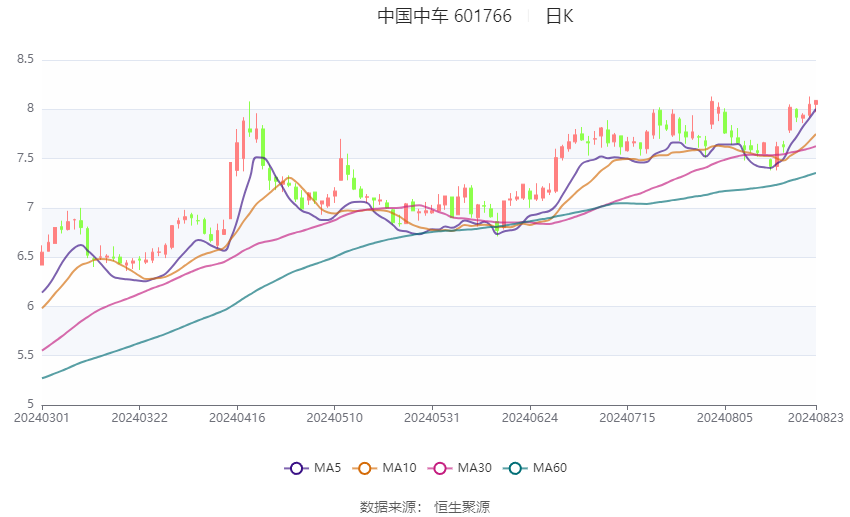The image size is (850, 517).
Task: Click the chart title 中国中车 601766
Action: 445,16
